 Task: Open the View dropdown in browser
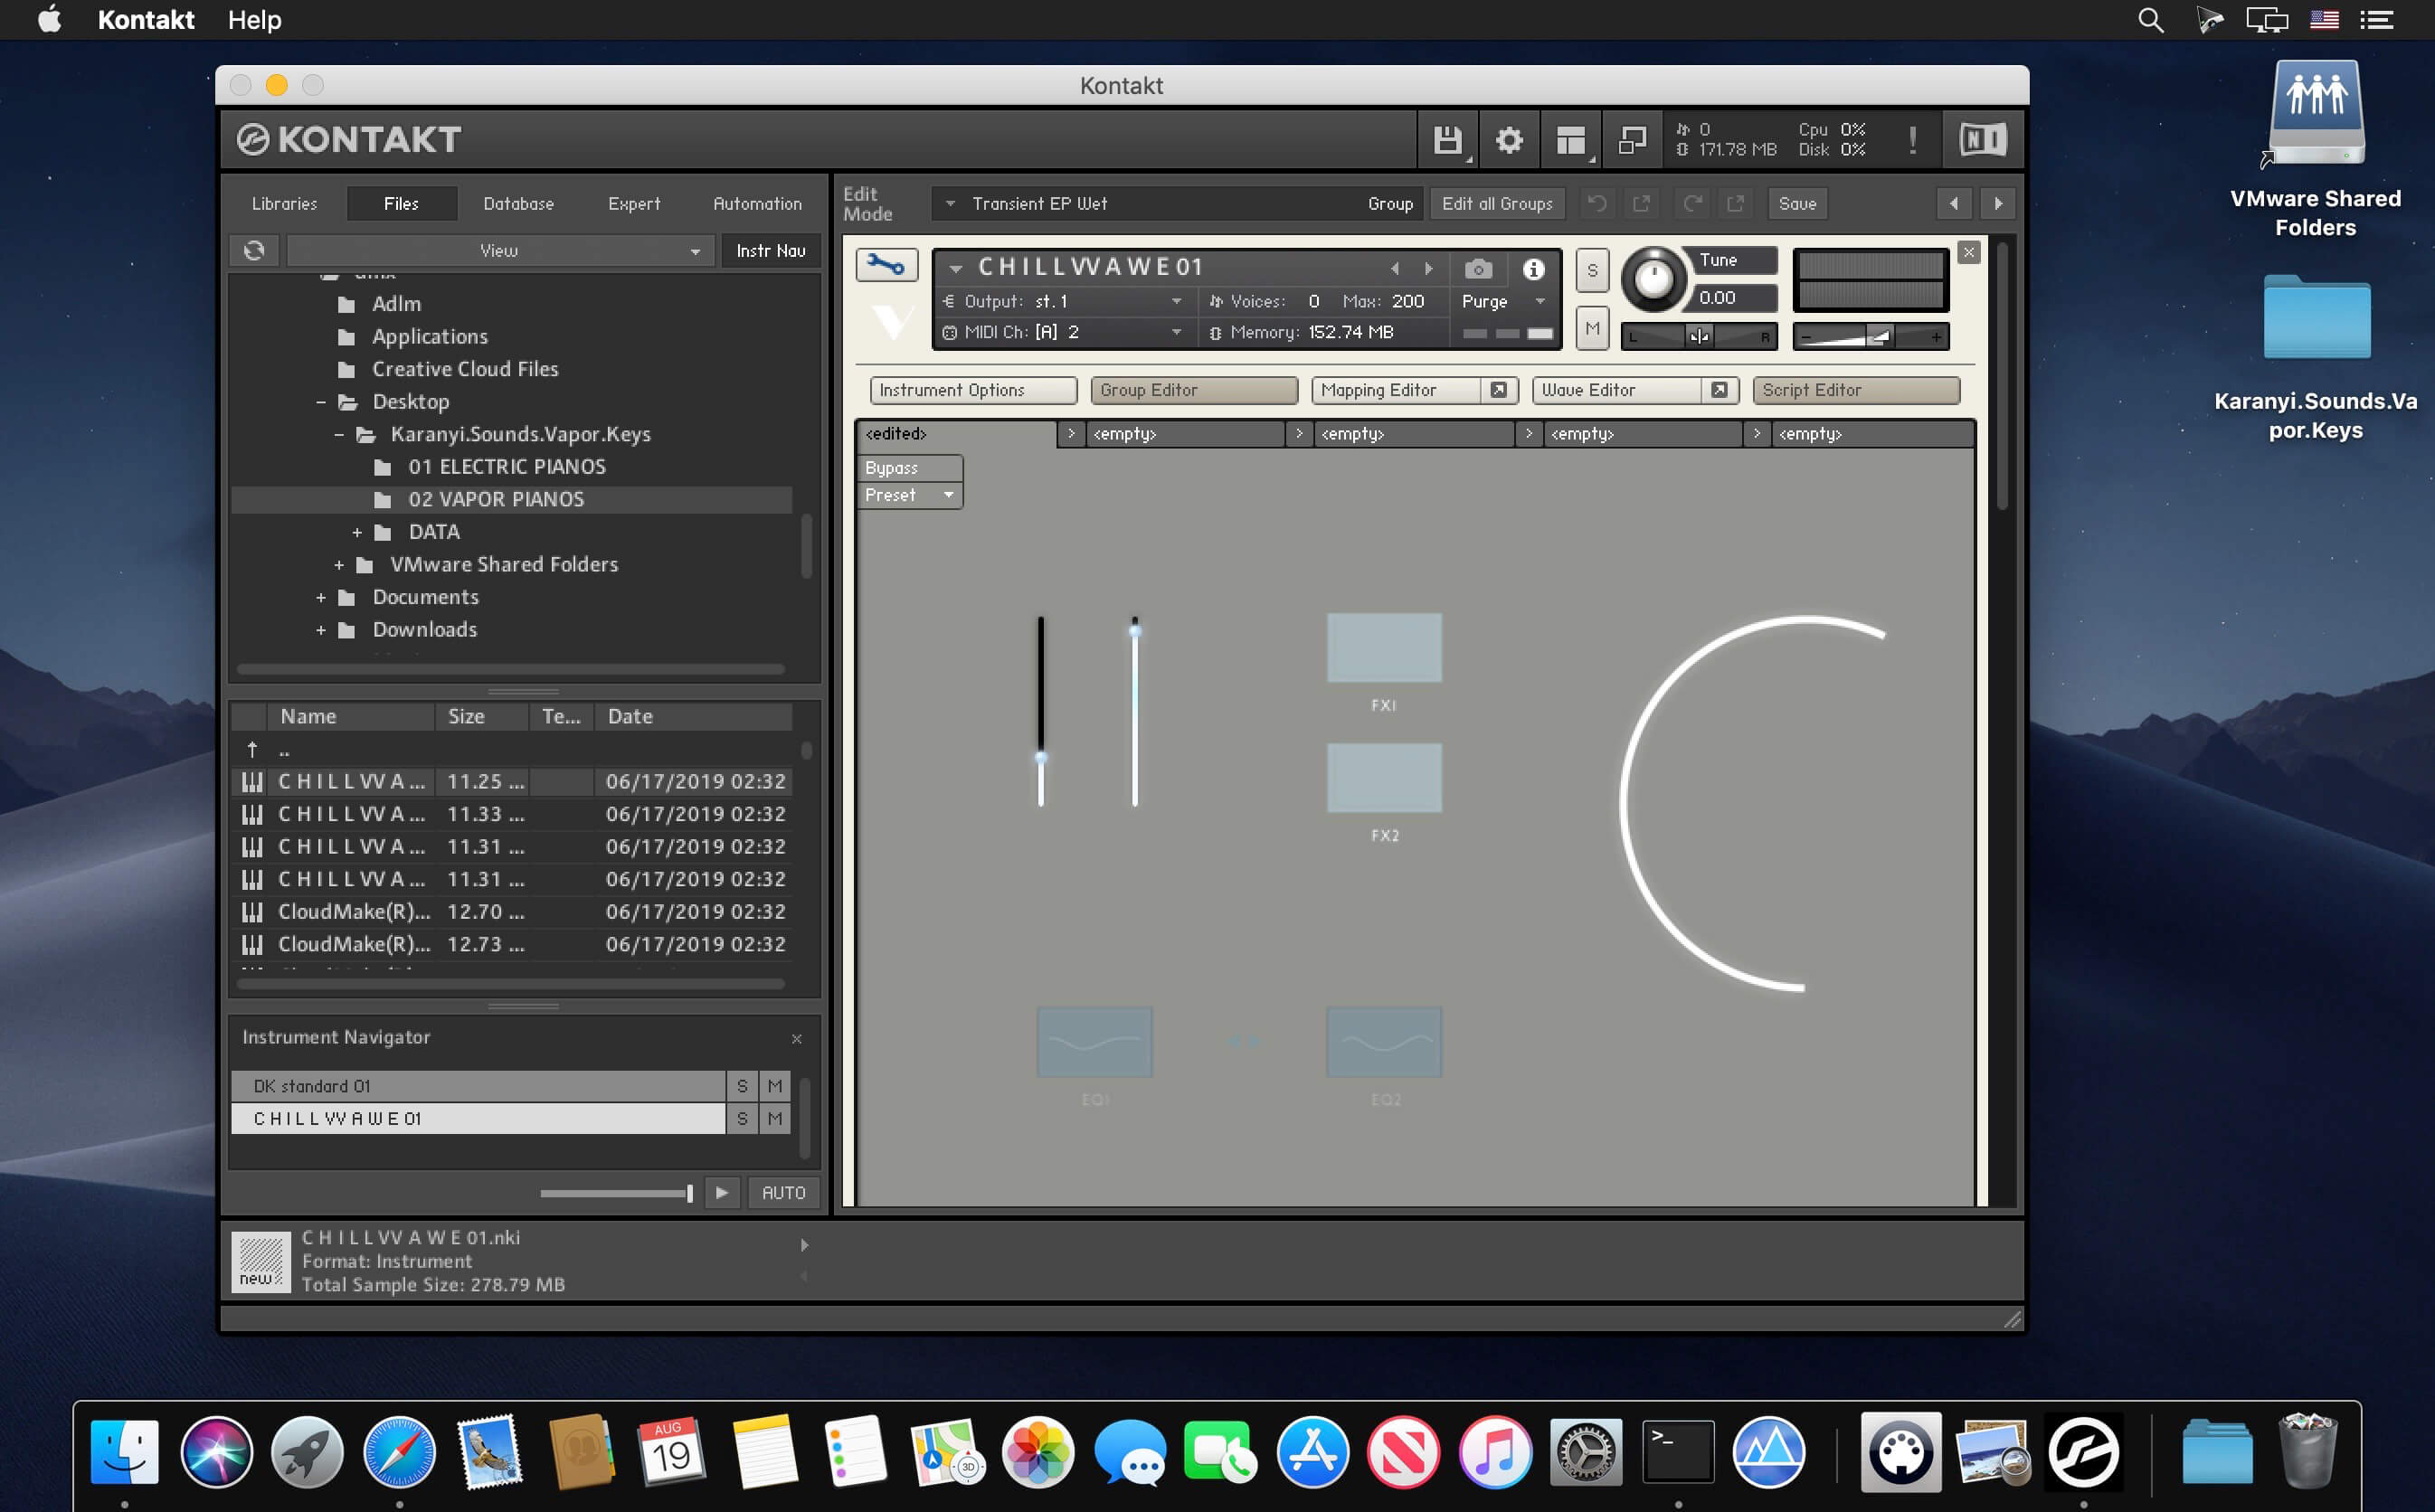point(499,250)
